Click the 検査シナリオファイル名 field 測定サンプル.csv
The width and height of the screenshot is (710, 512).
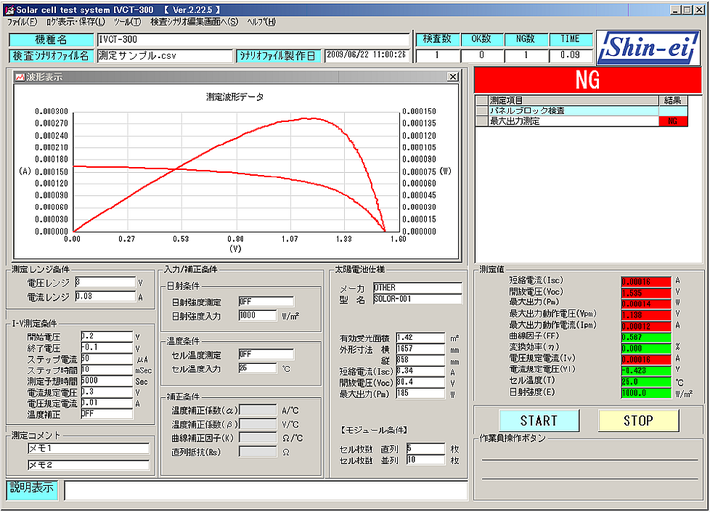coord(164,56)
